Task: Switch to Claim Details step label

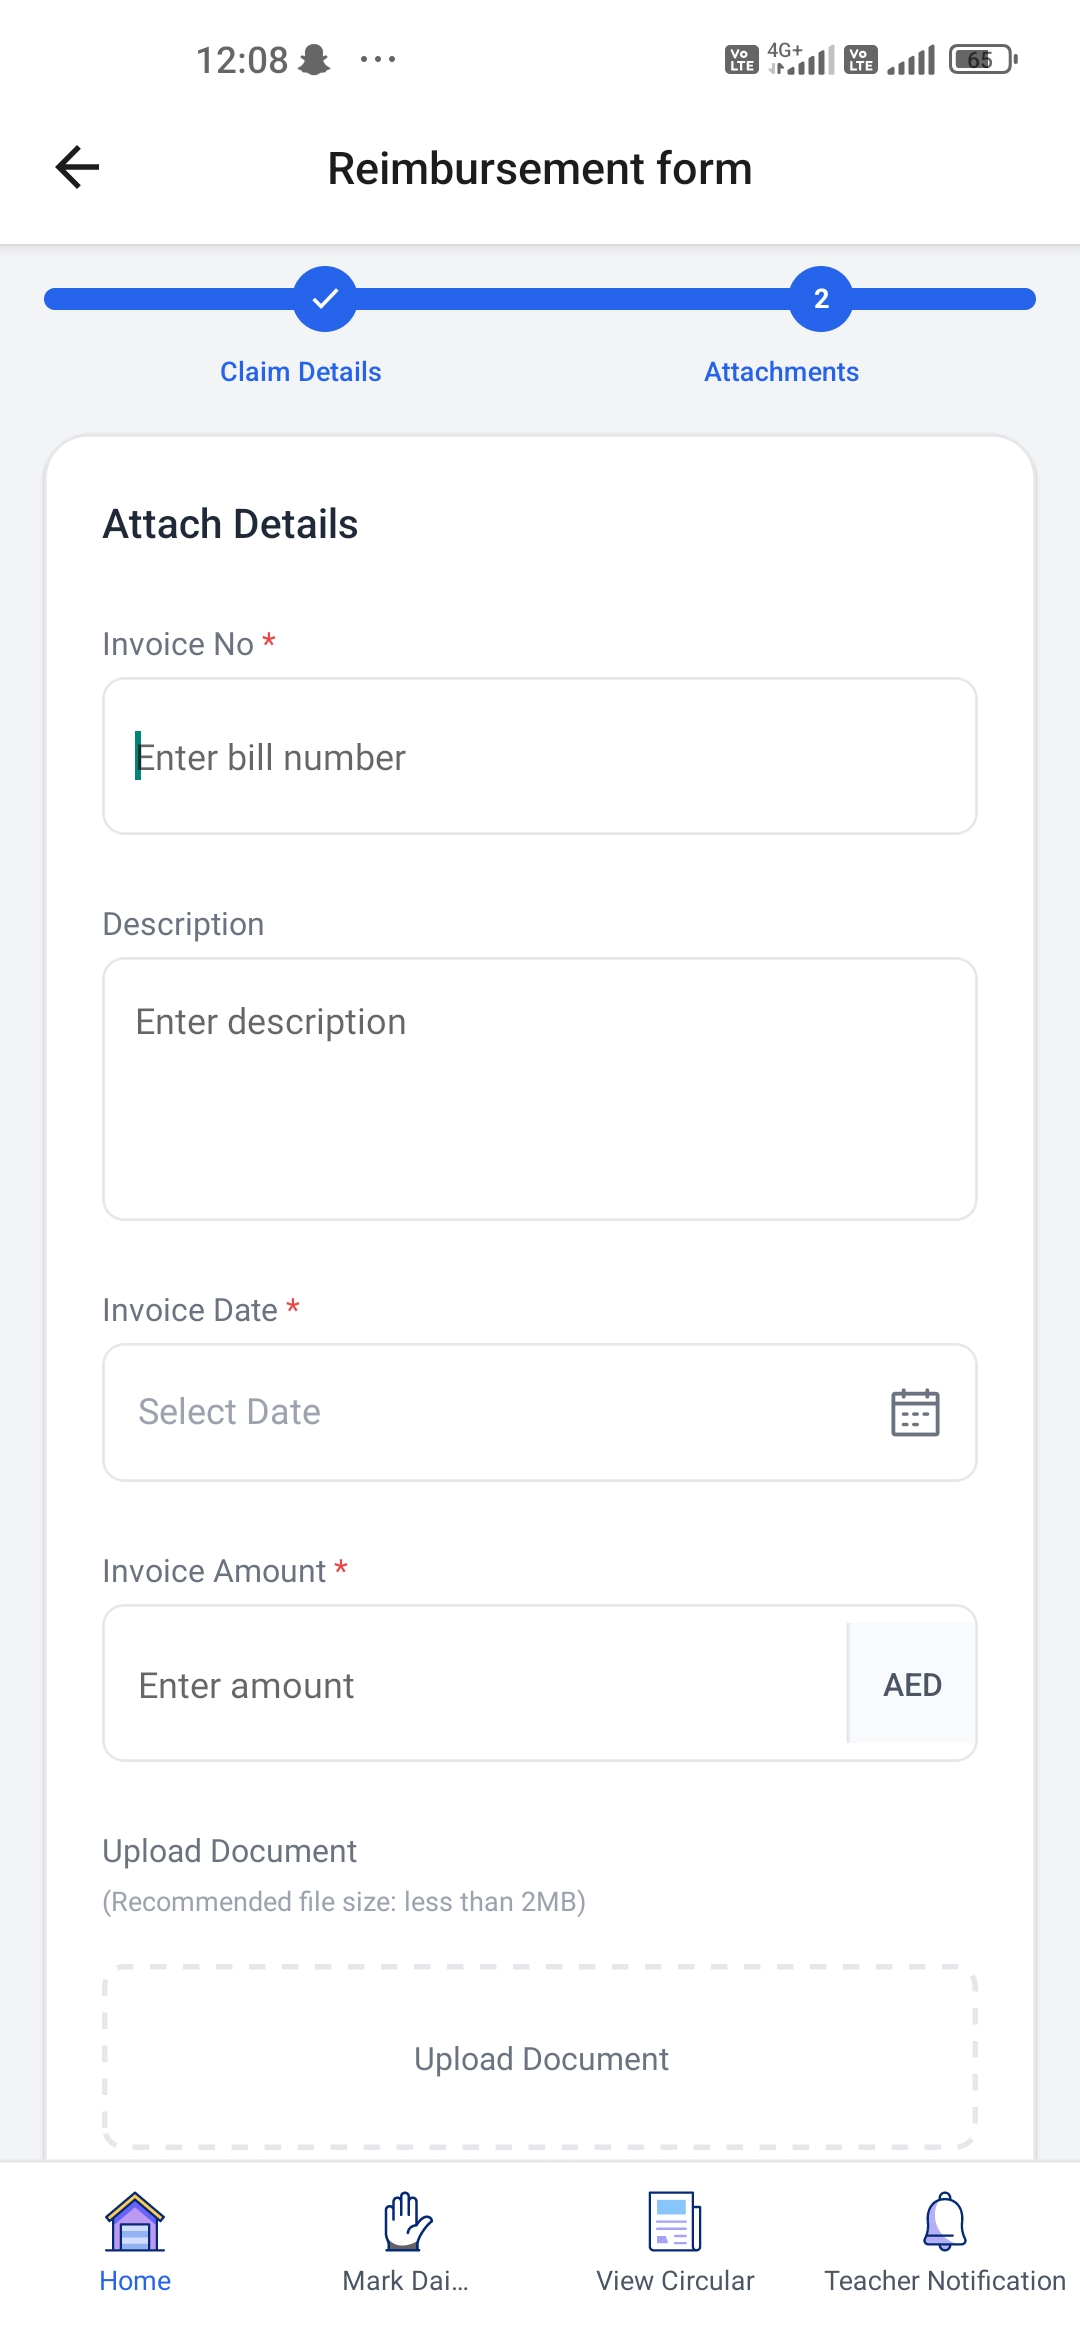Action: 301,372
